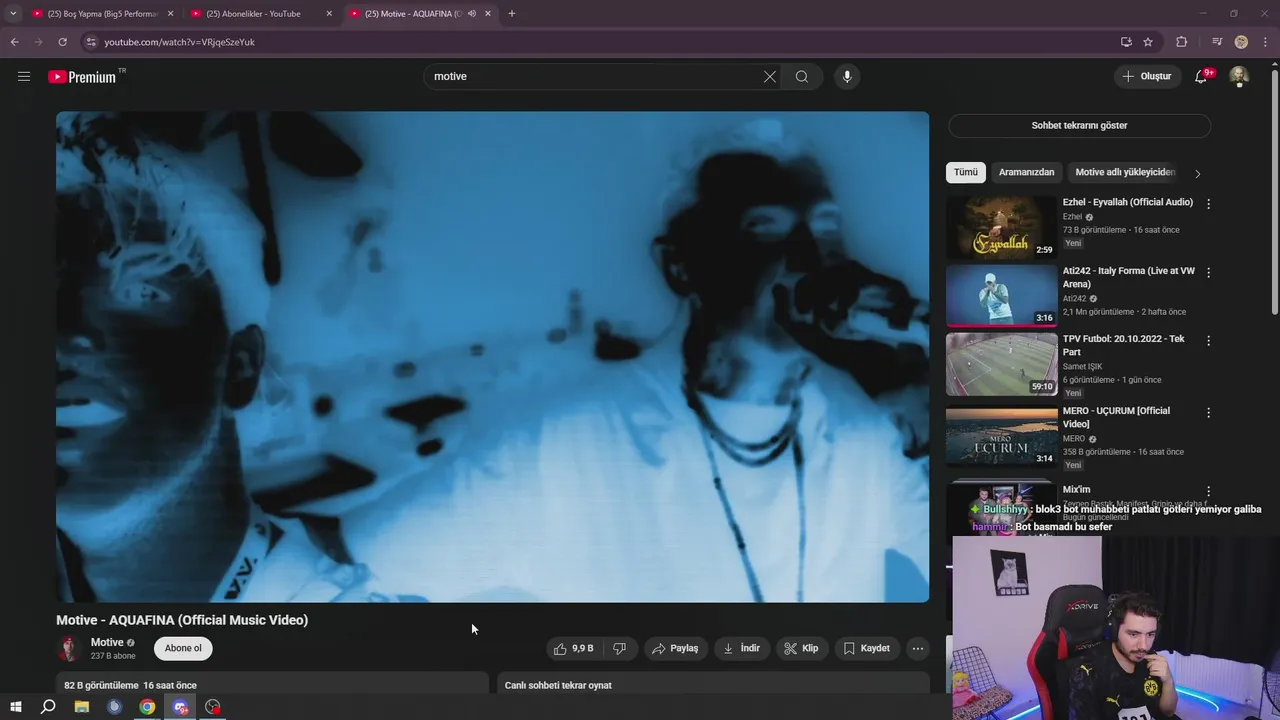Open the Oluştur create button
The image size is (1280, 720).
[1146, 76]
